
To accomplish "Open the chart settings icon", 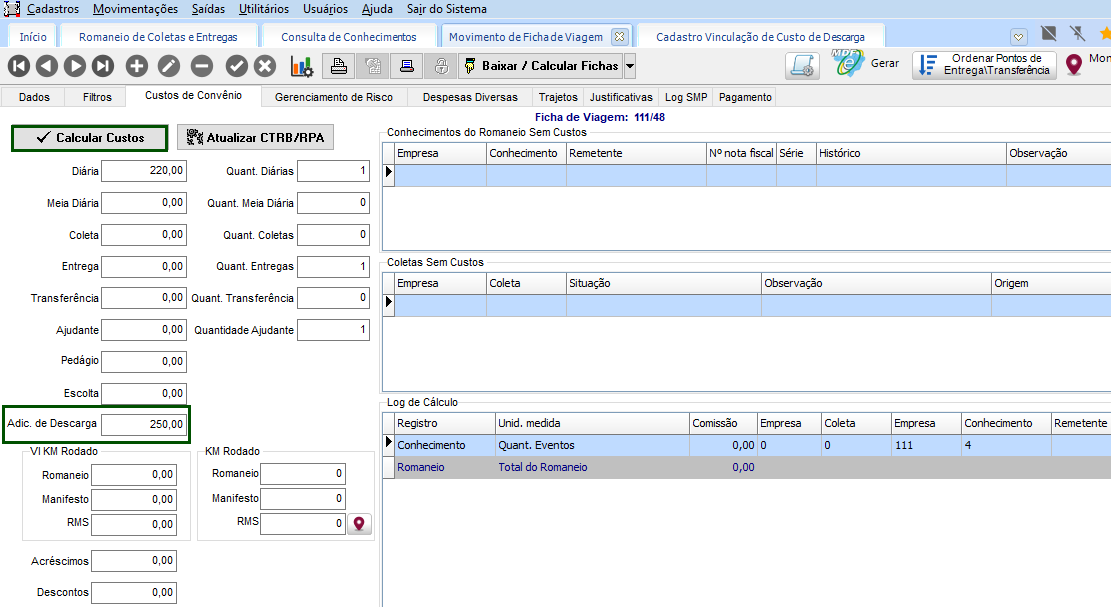I will click(301, 66).
